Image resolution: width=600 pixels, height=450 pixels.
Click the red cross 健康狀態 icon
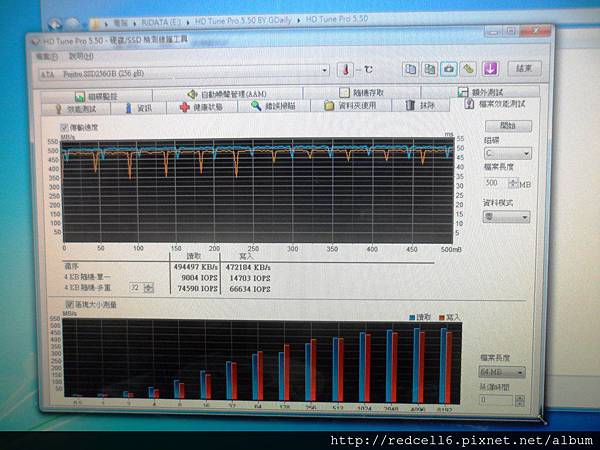(x=185, y=108)
